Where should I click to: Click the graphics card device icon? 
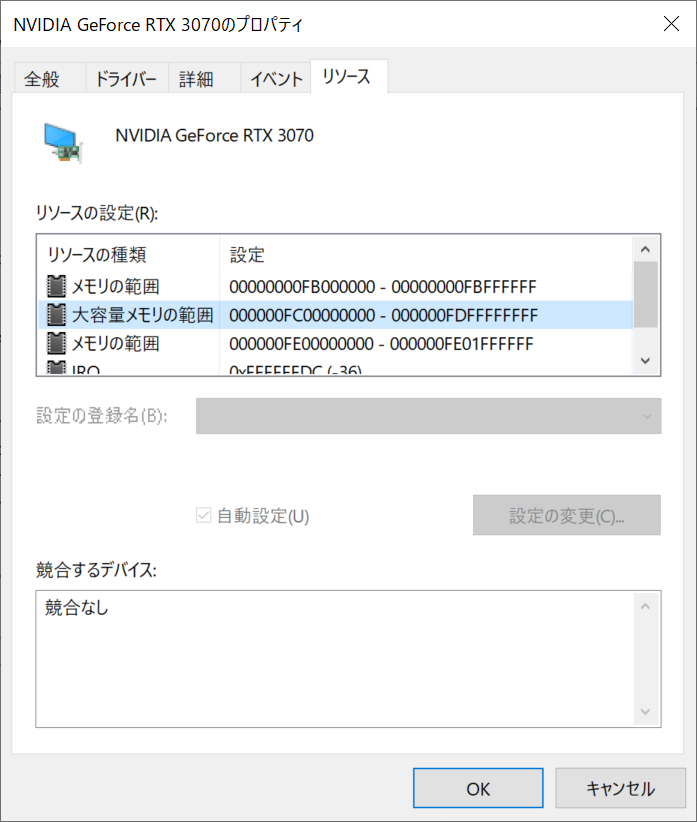click(63, 143)
